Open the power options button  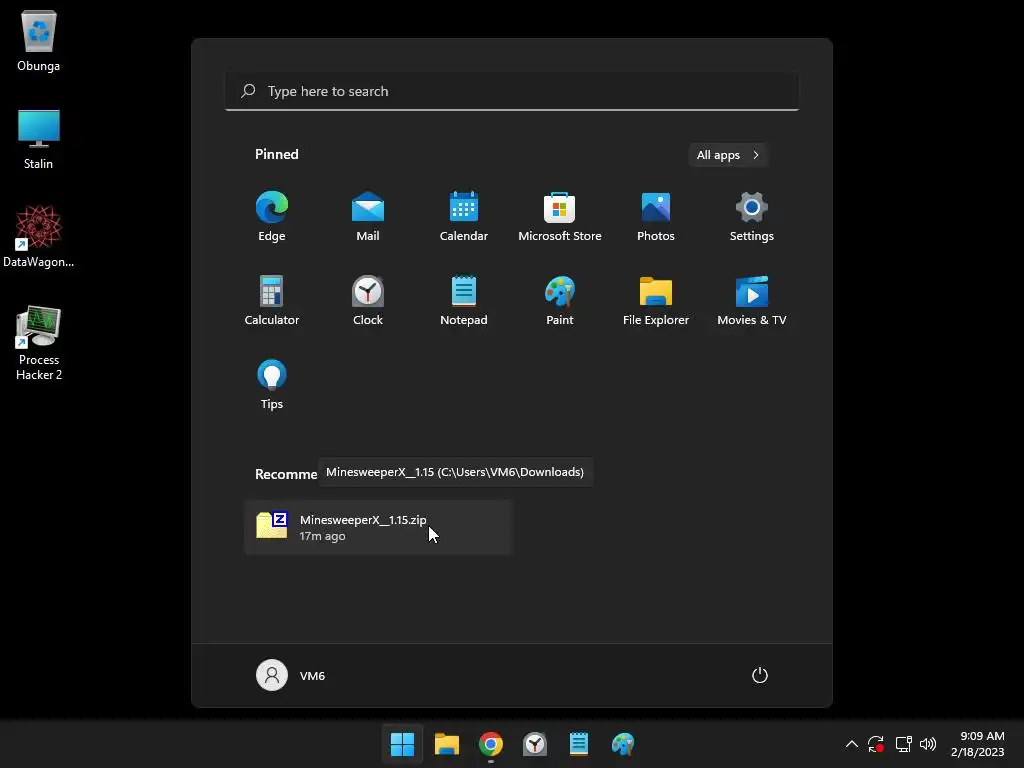pos(760,675)
